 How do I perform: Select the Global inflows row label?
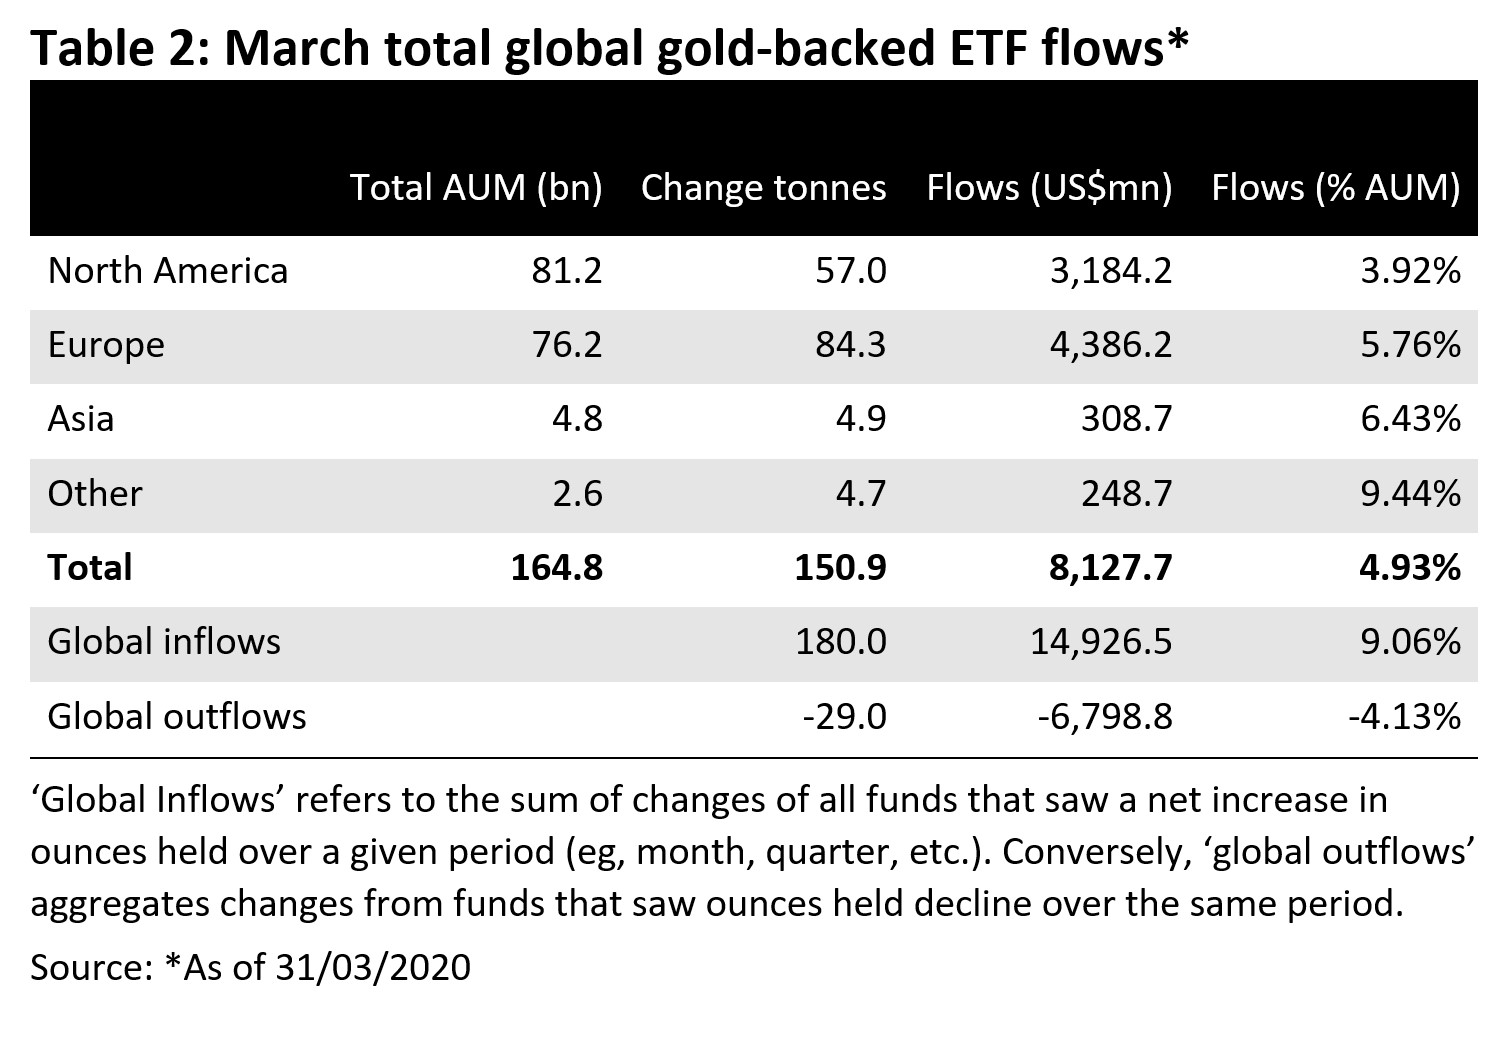pyautogui.click(x=164, y=641)
